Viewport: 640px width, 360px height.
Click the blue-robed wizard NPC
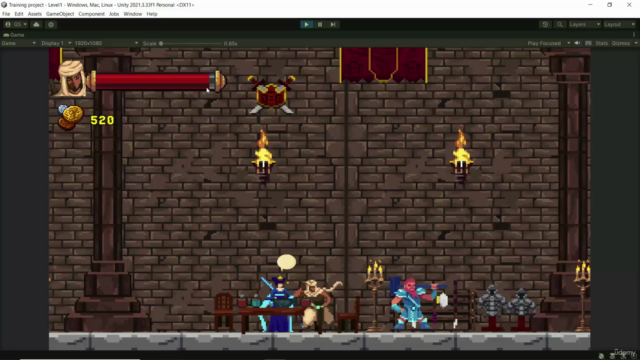[x=278, y=304]
